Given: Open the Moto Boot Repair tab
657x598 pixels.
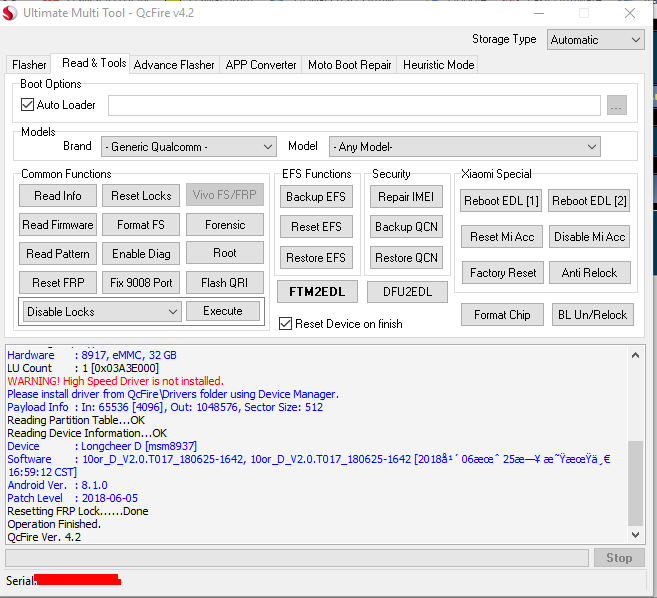Looking at the screenshot, I should 349,65.
